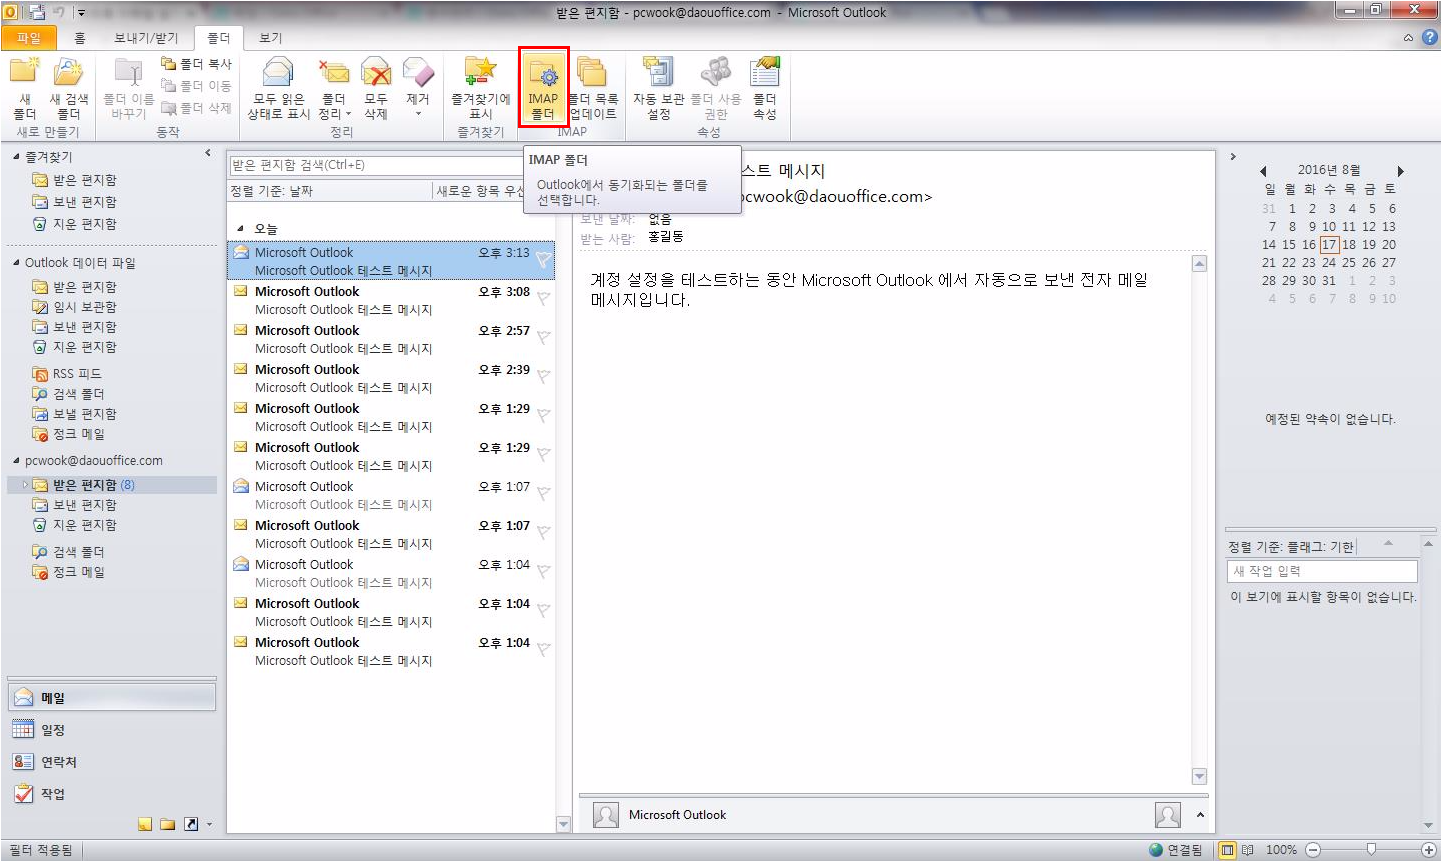1442x862 pixels.
Task: Open folder list icon in navigation bottom bar
Action: (x=167, y=825)
